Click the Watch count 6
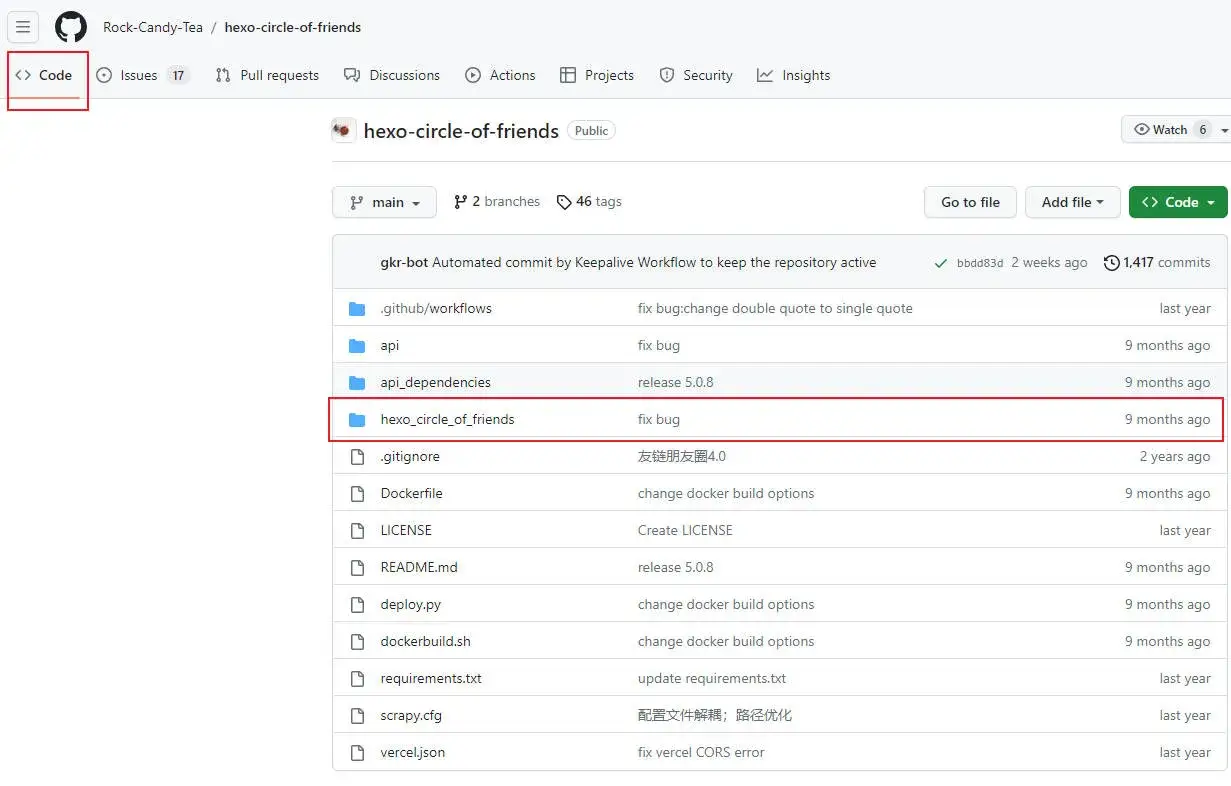 click(1203, 130)
